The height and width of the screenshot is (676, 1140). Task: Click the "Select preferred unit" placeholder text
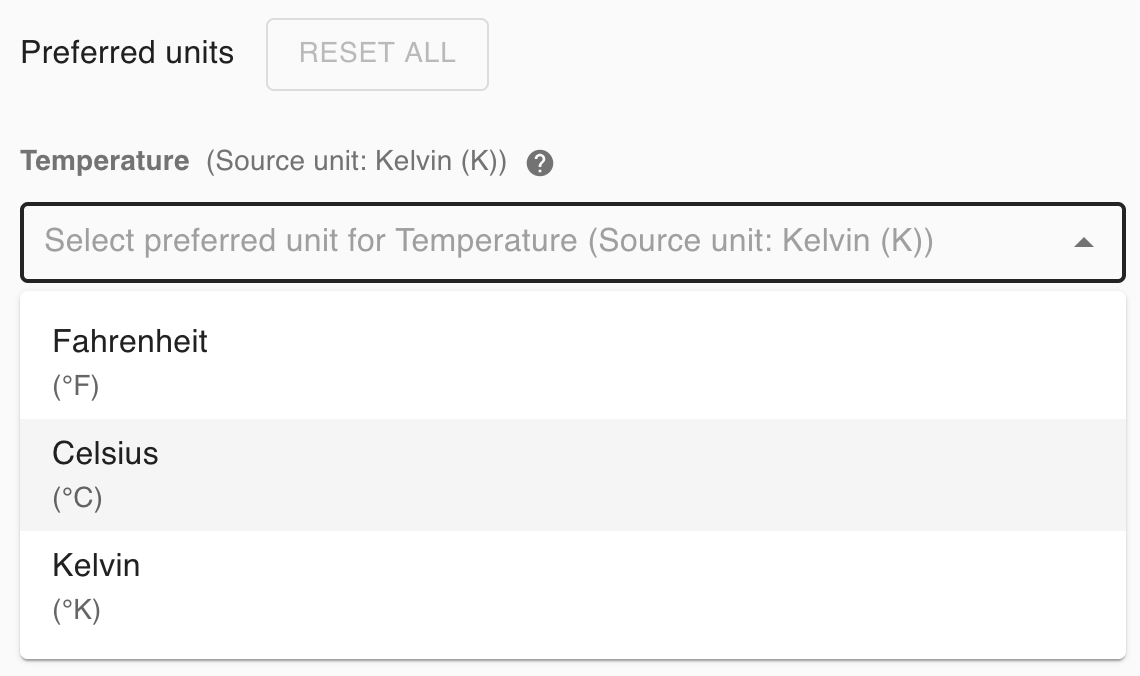click(488, 241)
